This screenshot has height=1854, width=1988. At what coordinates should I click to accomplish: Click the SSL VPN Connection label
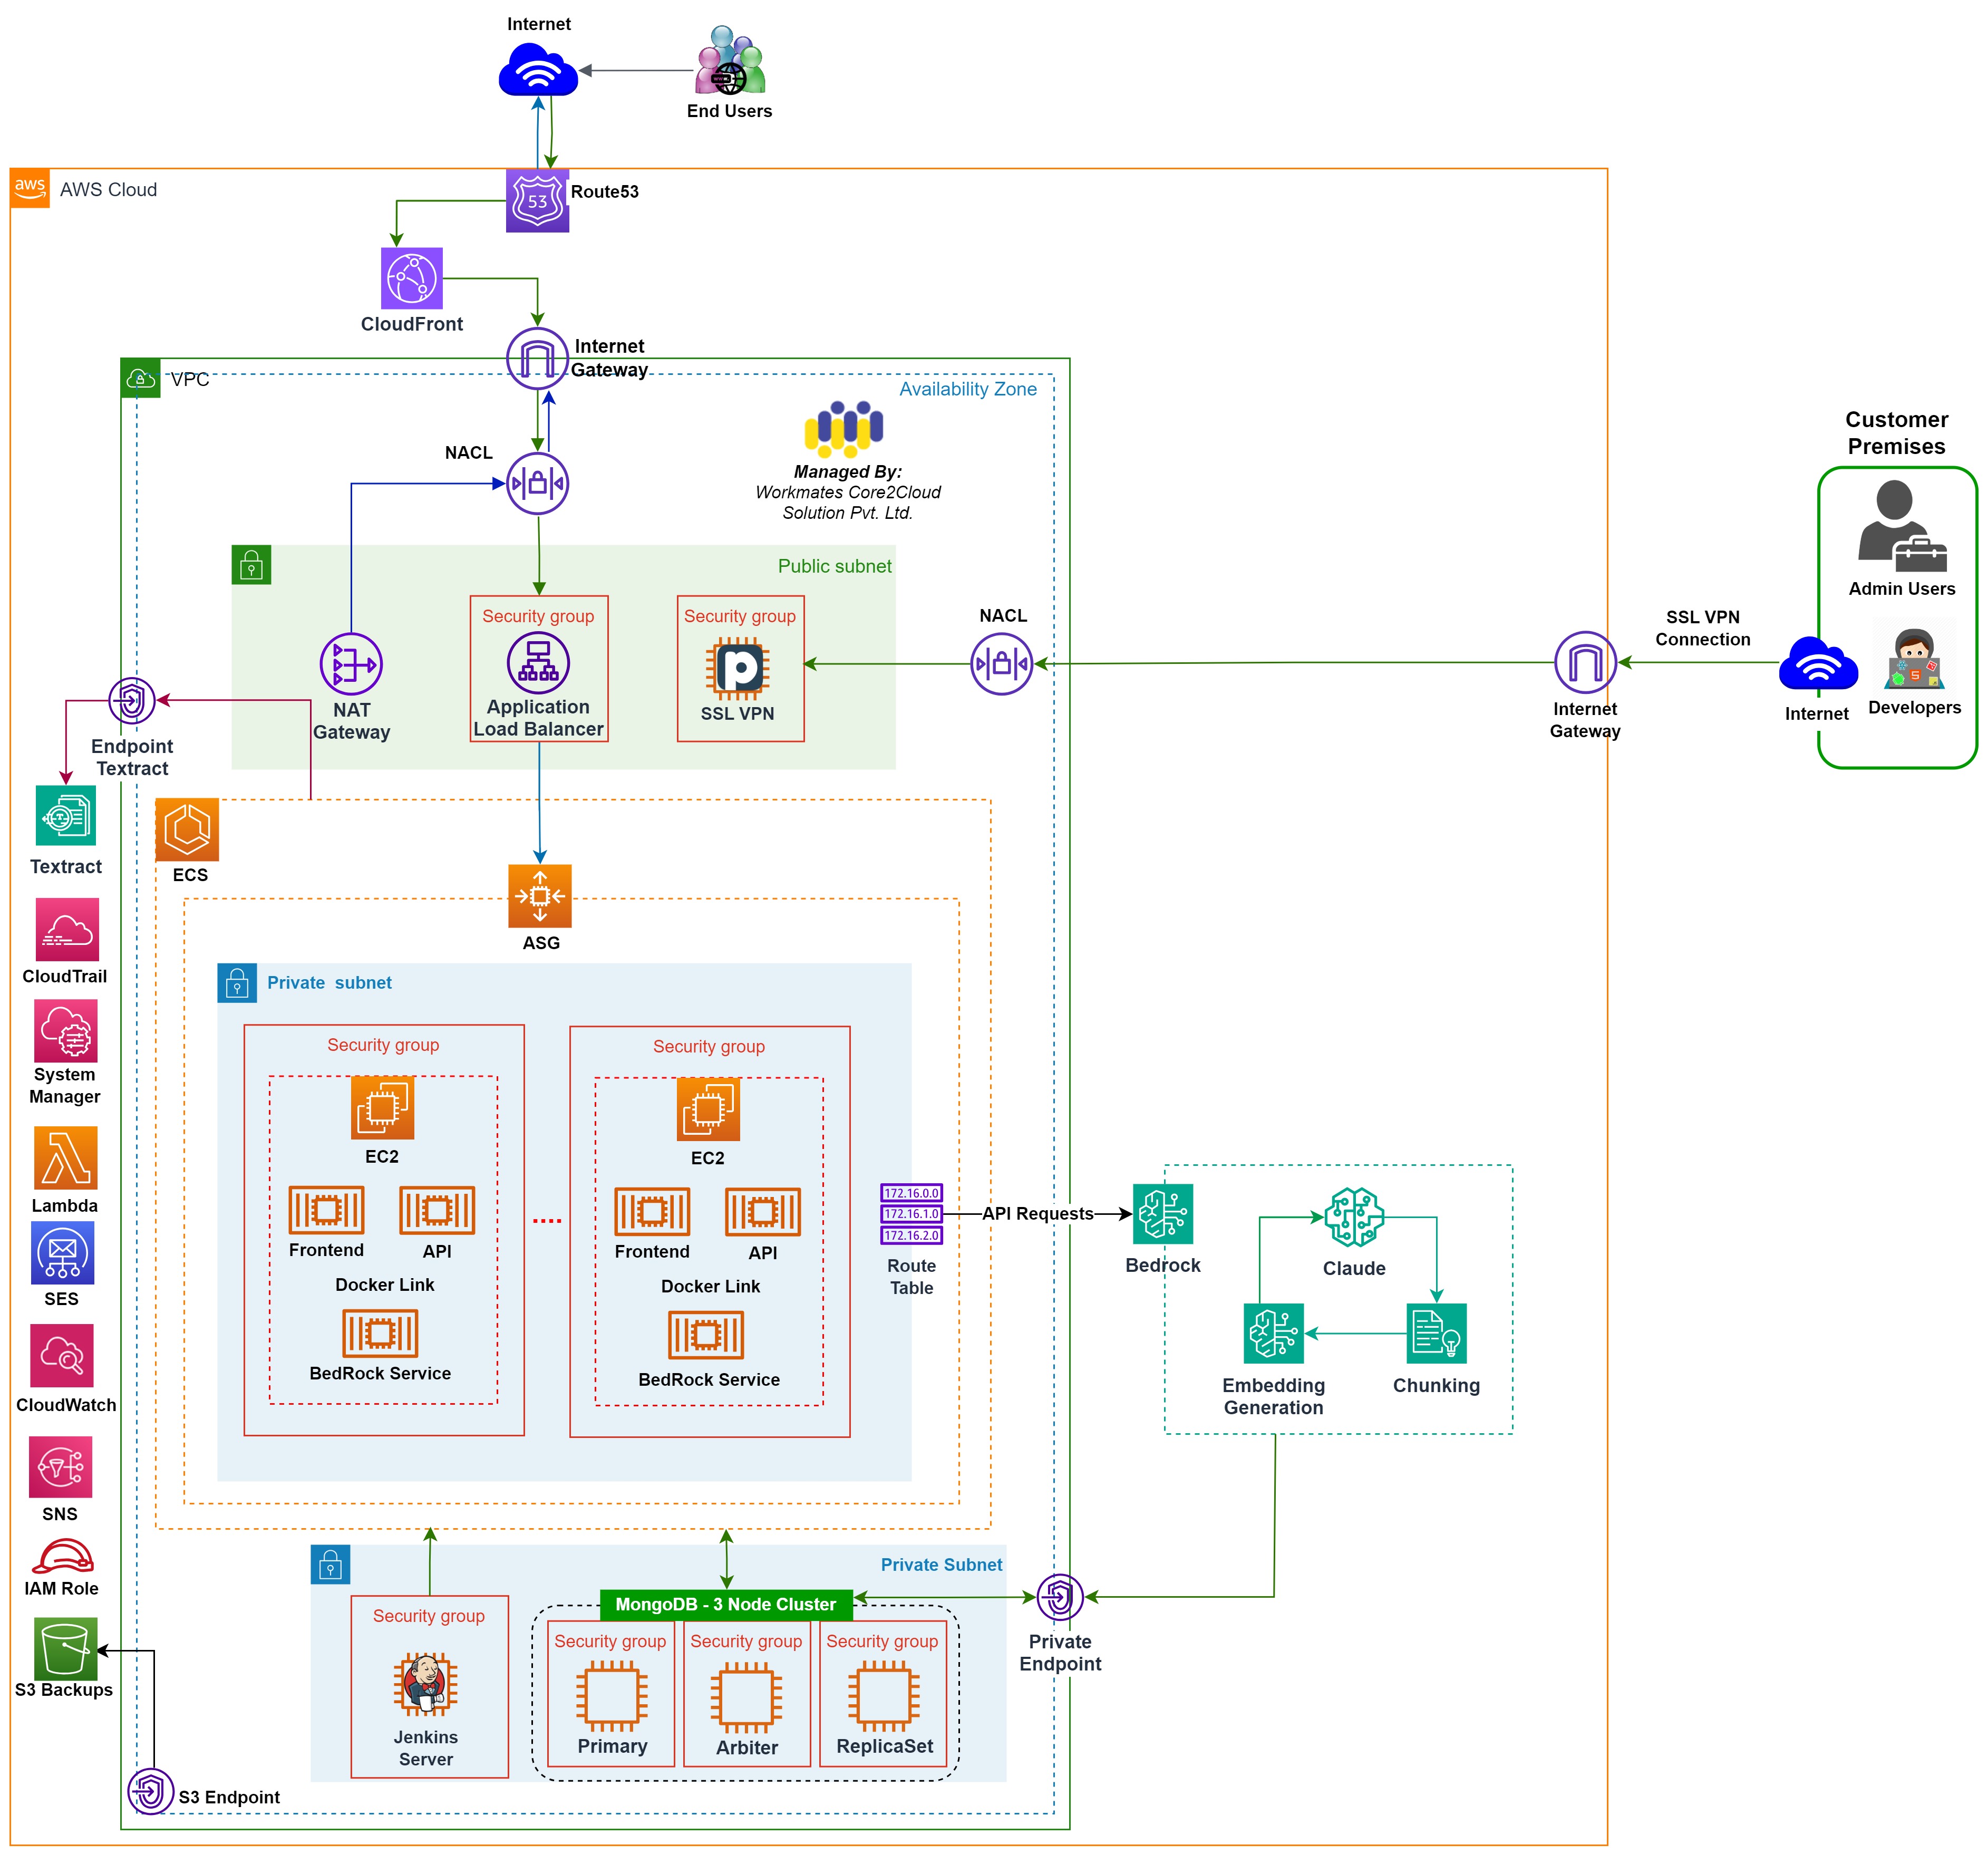(x=1702, y=628)
